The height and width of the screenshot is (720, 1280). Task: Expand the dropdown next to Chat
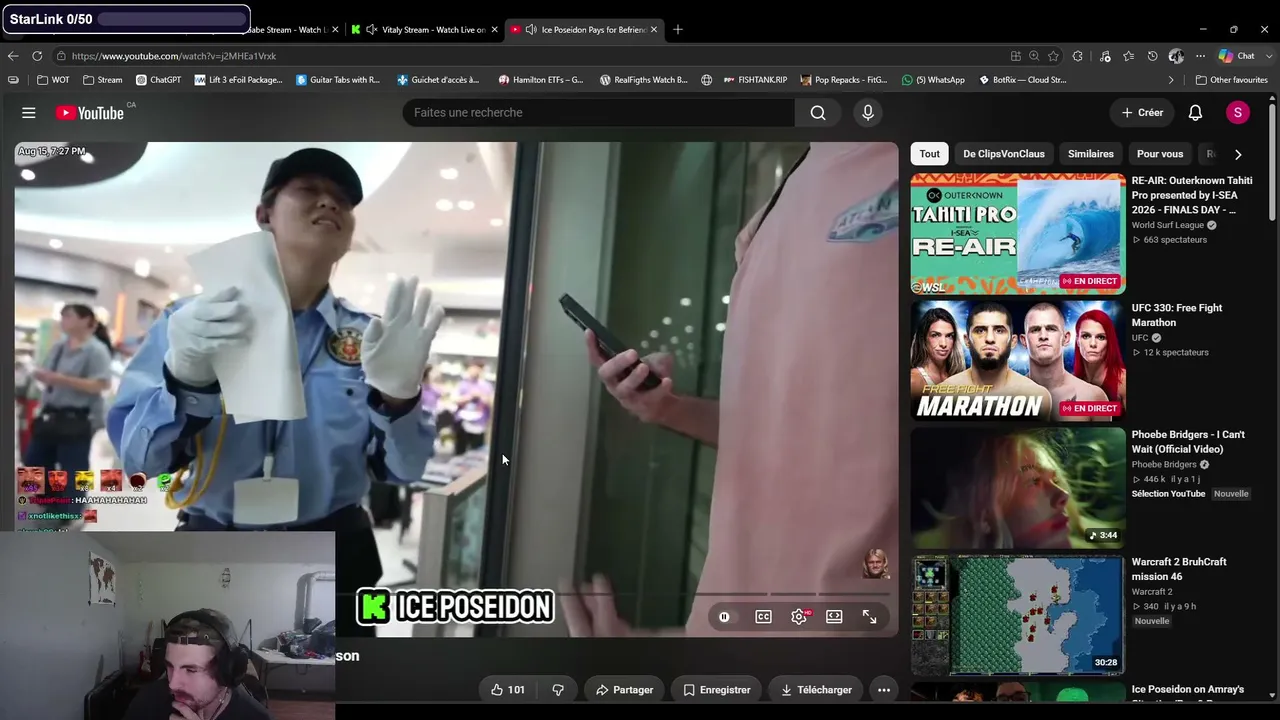click(1267, 56)
